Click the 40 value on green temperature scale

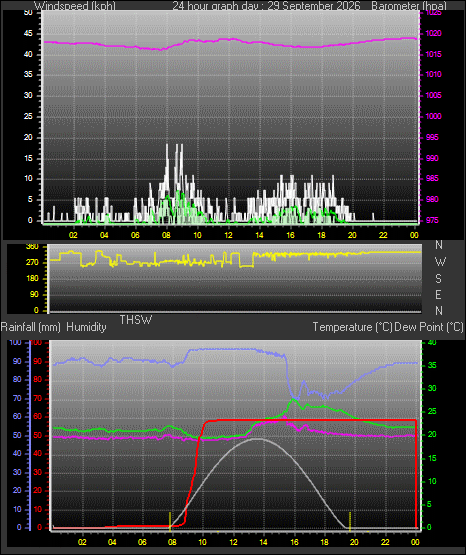pyautogui.click(x=432, y=343)
